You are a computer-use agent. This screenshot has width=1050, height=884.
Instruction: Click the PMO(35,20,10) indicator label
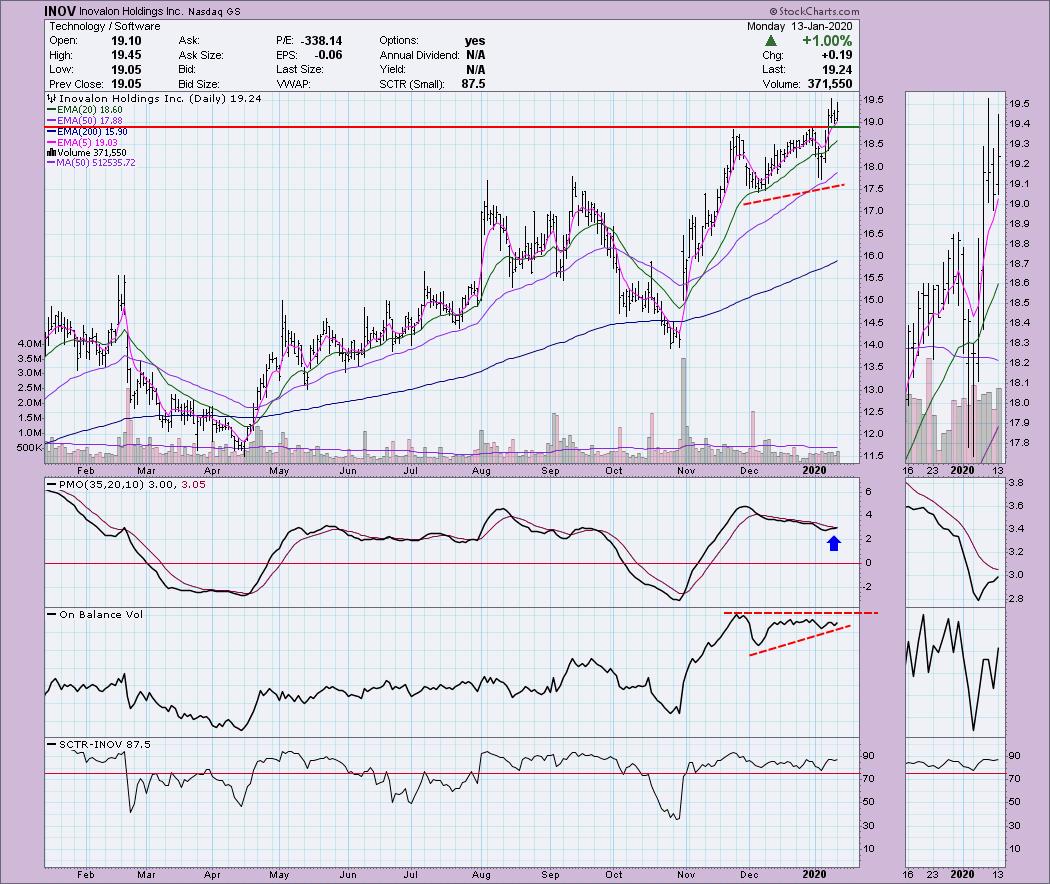point(101,484)
